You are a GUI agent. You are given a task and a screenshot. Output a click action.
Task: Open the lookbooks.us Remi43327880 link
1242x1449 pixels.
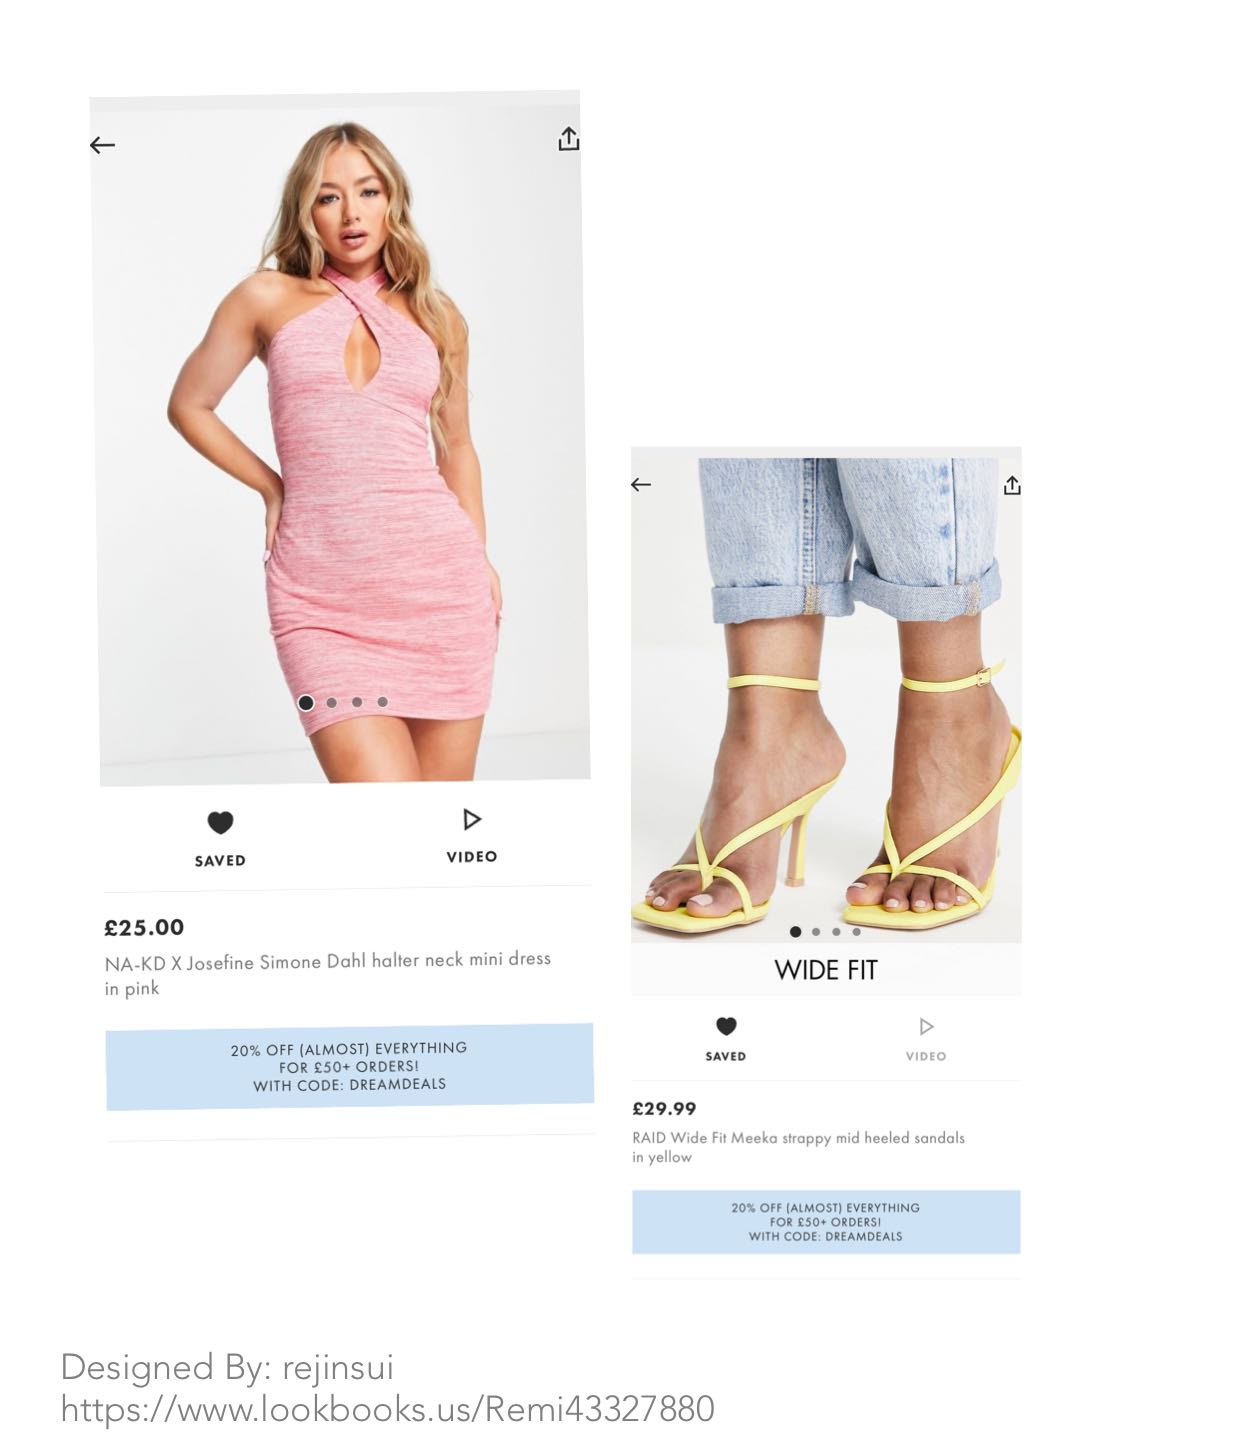(x=388, y=1409)
